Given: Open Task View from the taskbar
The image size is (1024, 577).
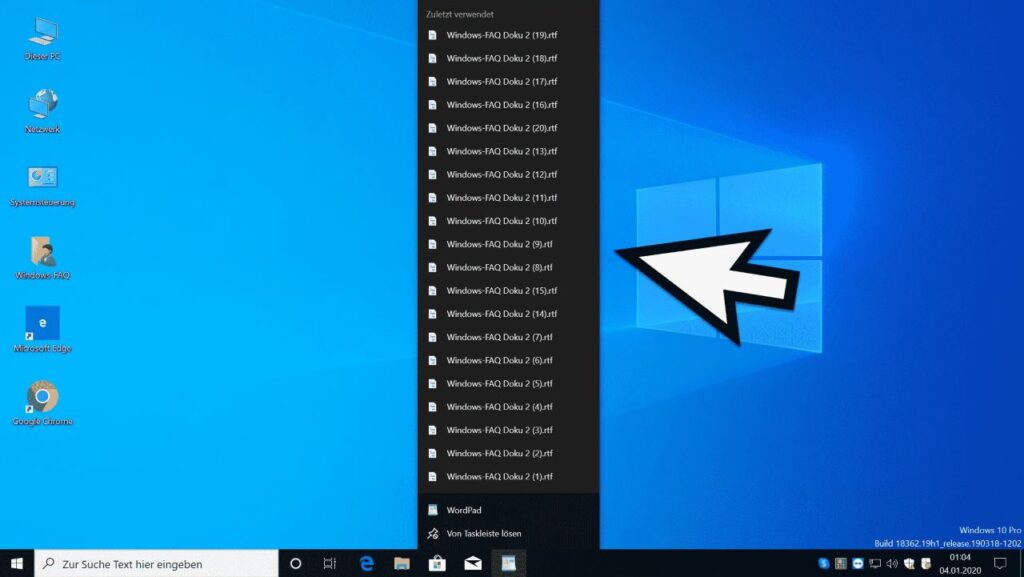Looking at the screenshot, I should (x=330, y=564).
